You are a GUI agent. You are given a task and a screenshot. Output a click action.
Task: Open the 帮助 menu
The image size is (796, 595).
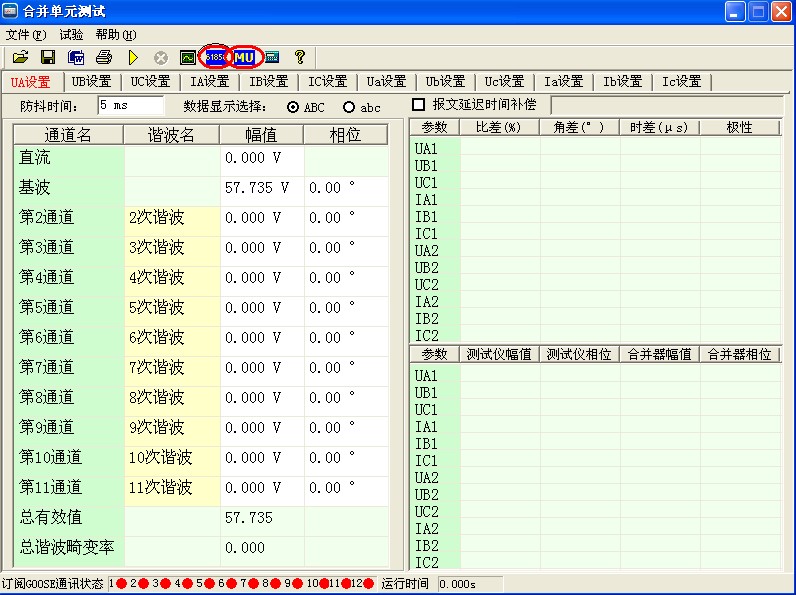click(116, 34)
